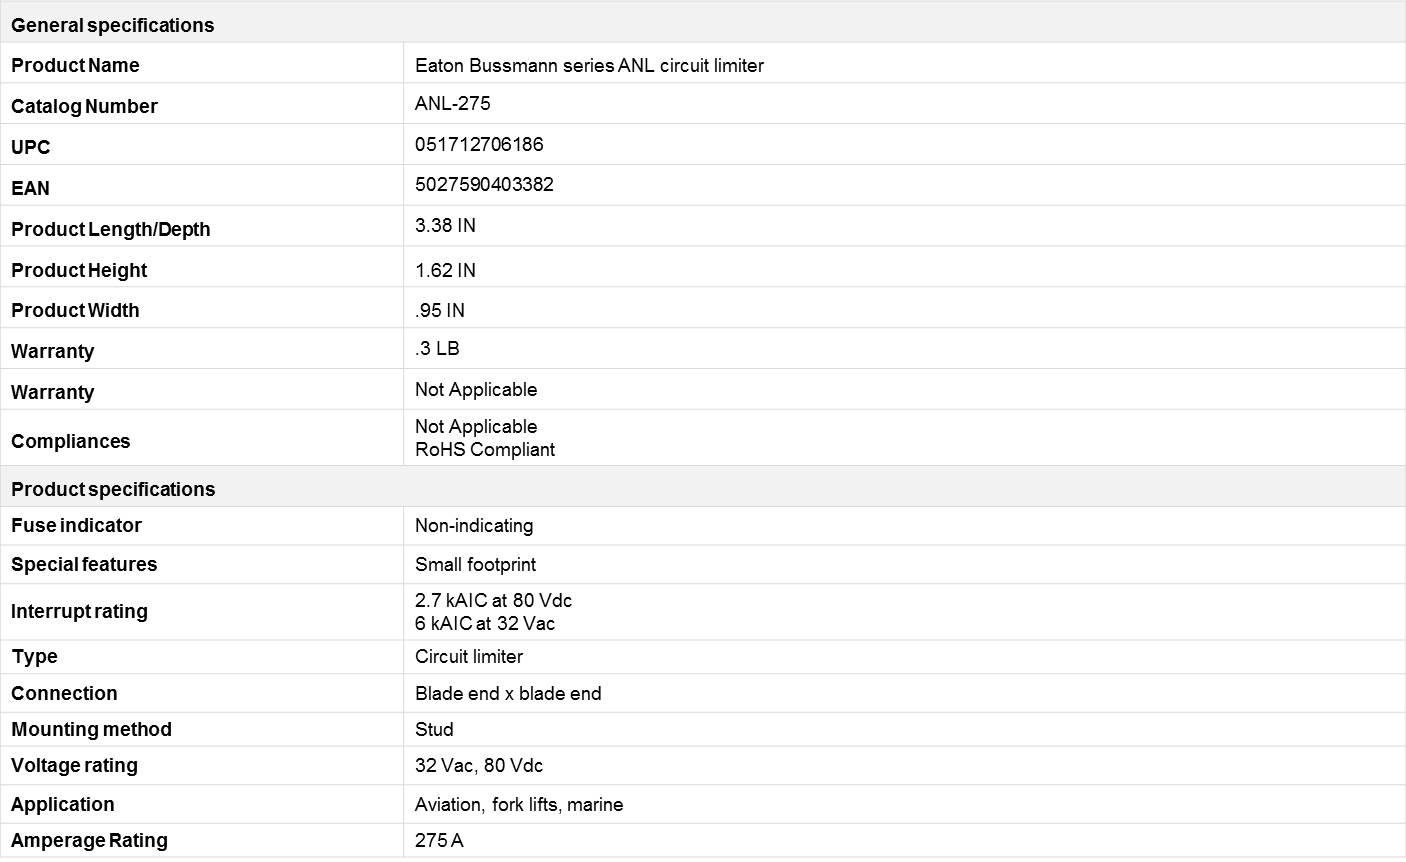Select the "Connection" row label

[64, 693]
